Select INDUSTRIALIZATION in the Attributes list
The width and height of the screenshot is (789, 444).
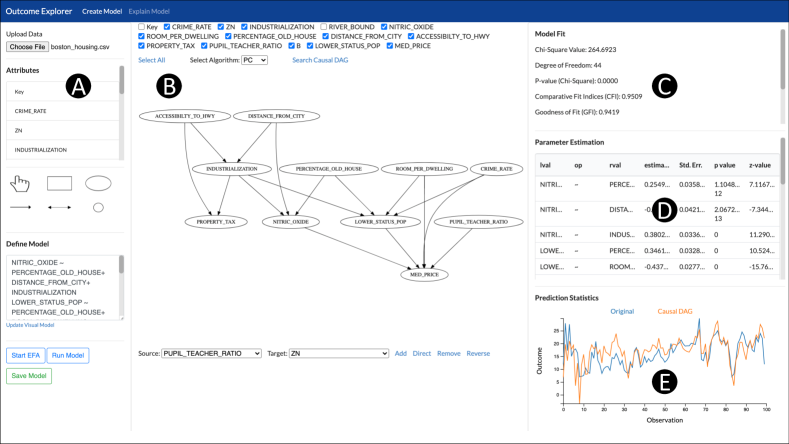63,150
